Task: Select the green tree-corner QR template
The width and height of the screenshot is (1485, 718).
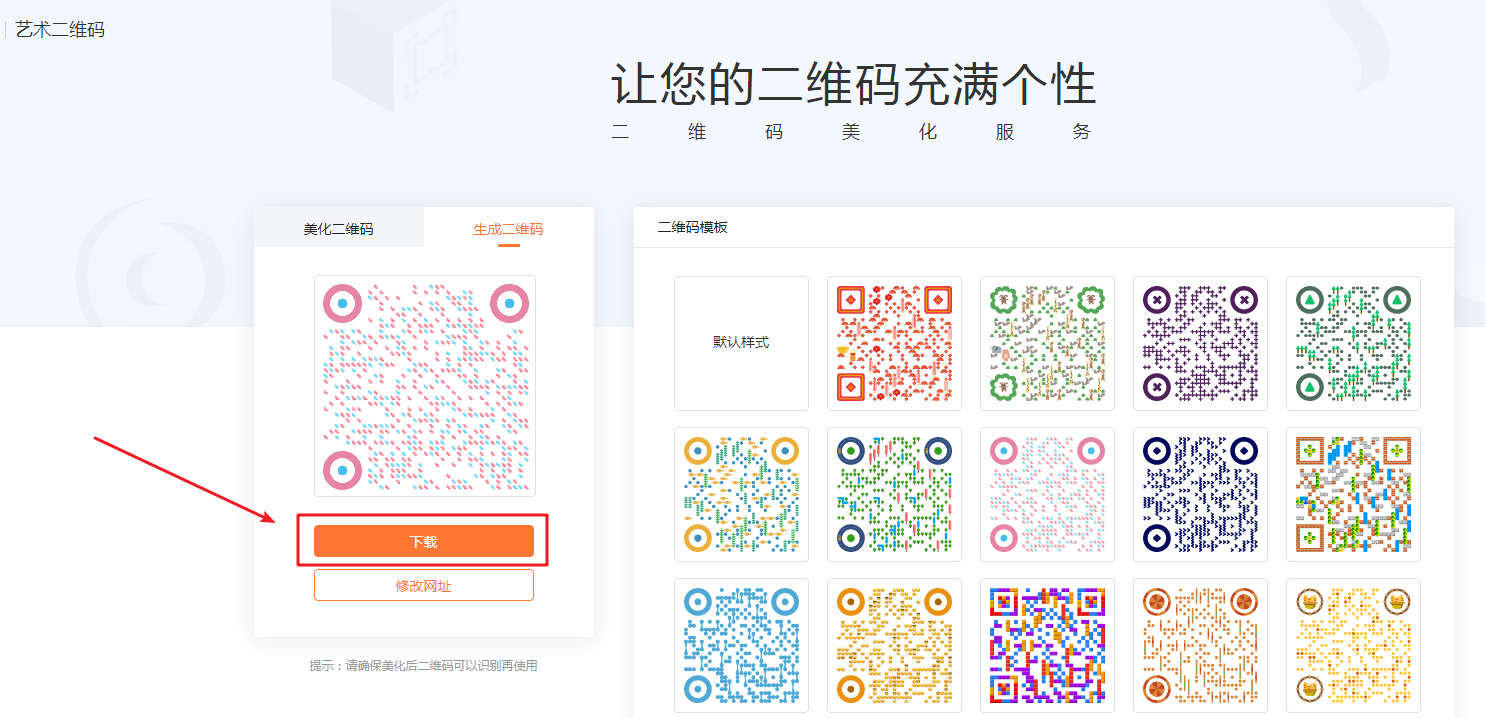Action: (1353, 343)
